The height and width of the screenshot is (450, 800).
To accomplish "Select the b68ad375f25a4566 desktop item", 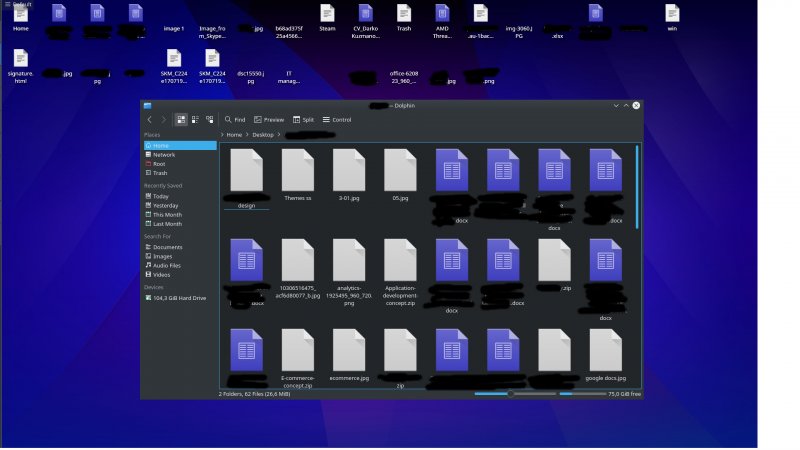I will (x=289, y=32).
